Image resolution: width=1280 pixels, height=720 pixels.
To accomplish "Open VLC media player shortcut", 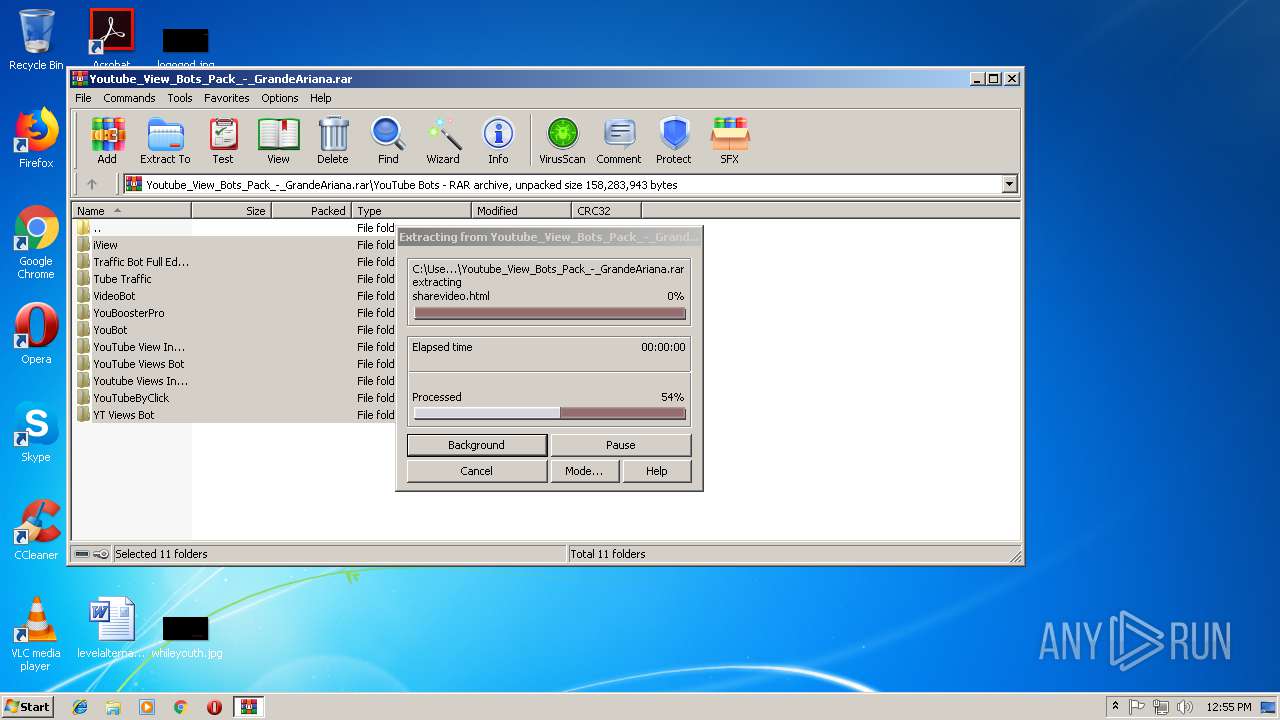I will 36,634.
